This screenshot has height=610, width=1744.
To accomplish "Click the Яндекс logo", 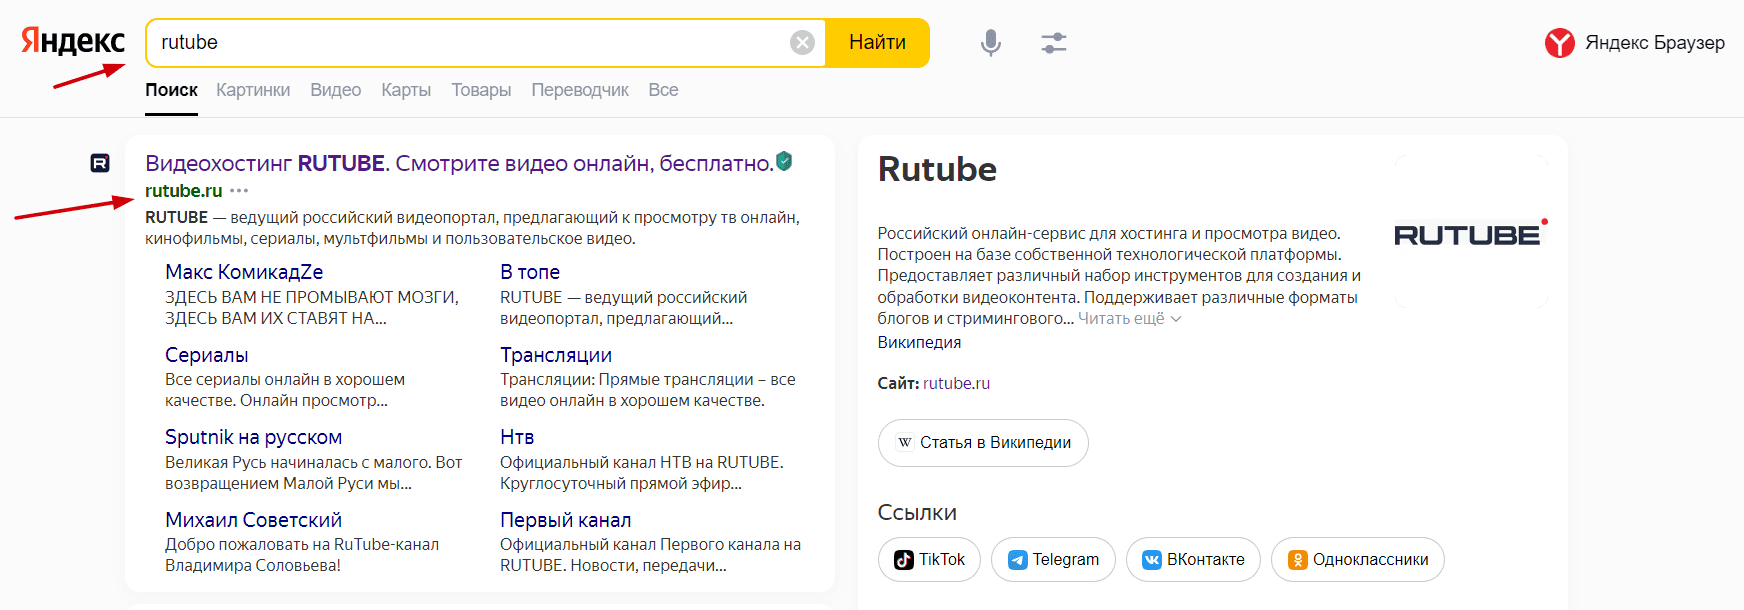I will 73,42.
